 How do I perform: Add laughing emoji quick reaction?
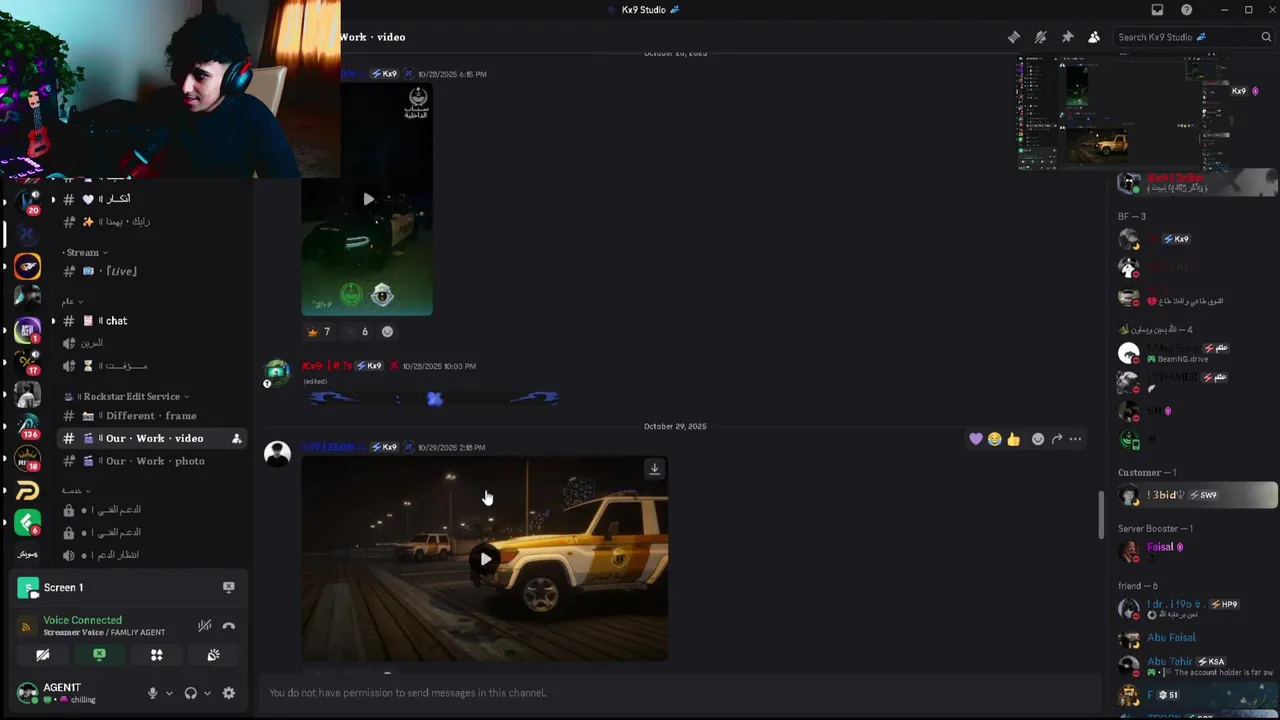click(x=995, y=439)
